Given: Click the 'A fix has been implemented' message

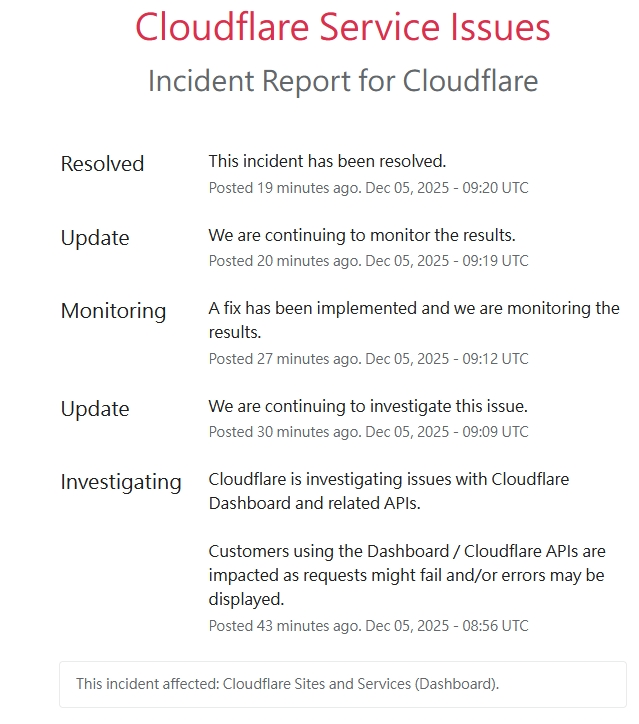Looking at the screenshot, I should pos(414,319).
